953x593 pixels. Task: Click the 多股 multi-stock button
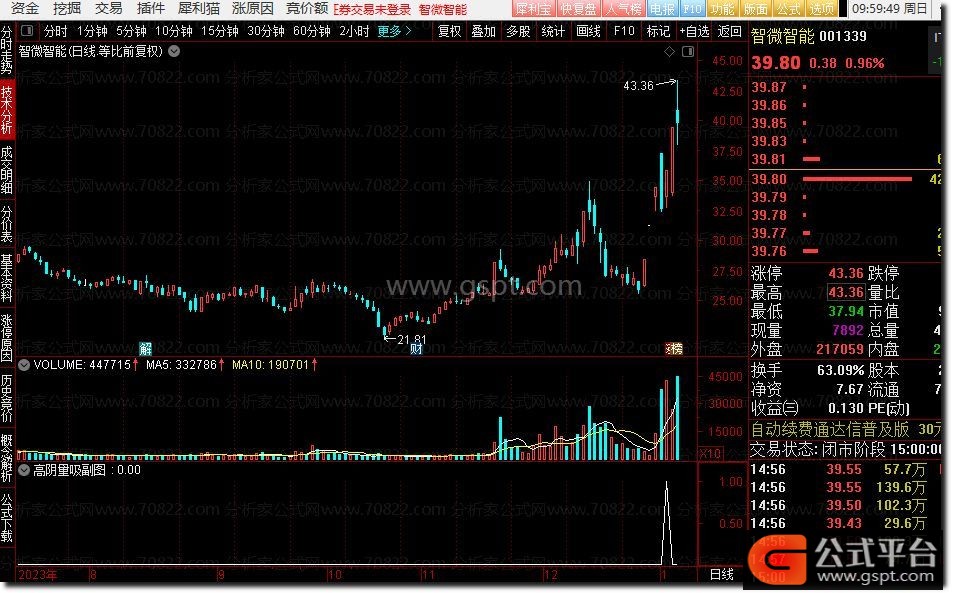point(518,30)
